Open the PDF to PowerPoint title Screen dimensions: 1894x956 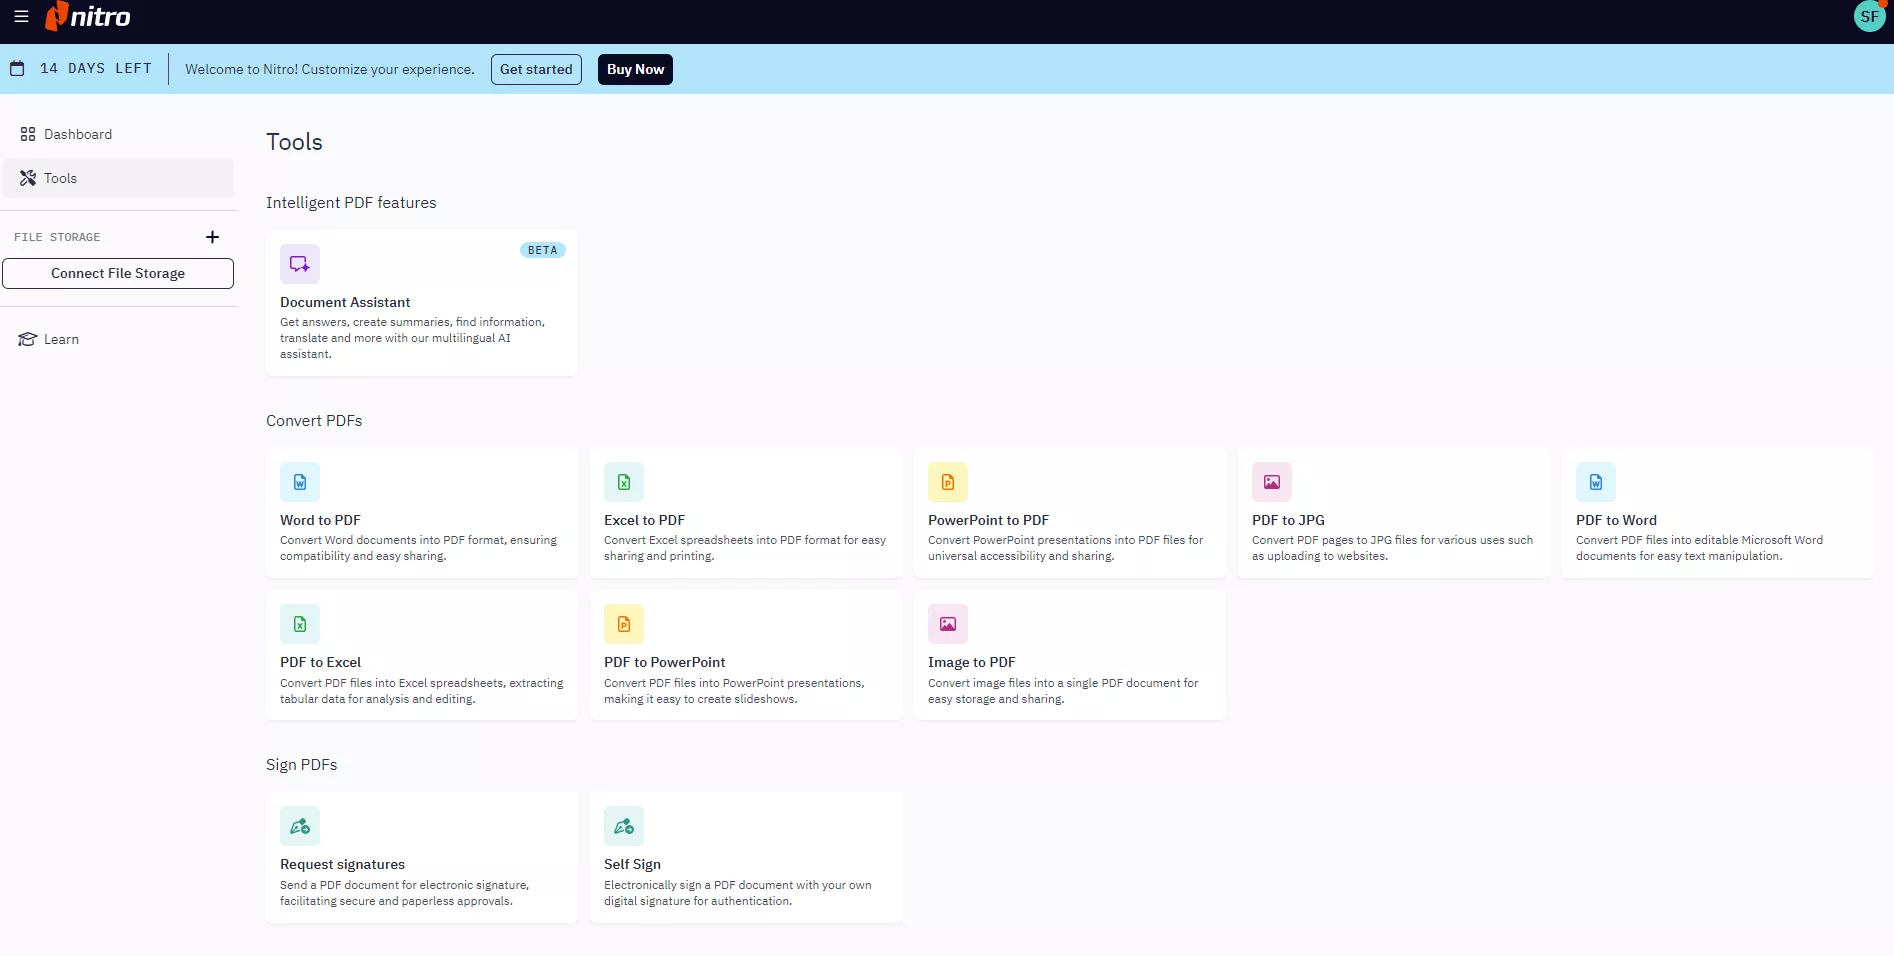664,662
